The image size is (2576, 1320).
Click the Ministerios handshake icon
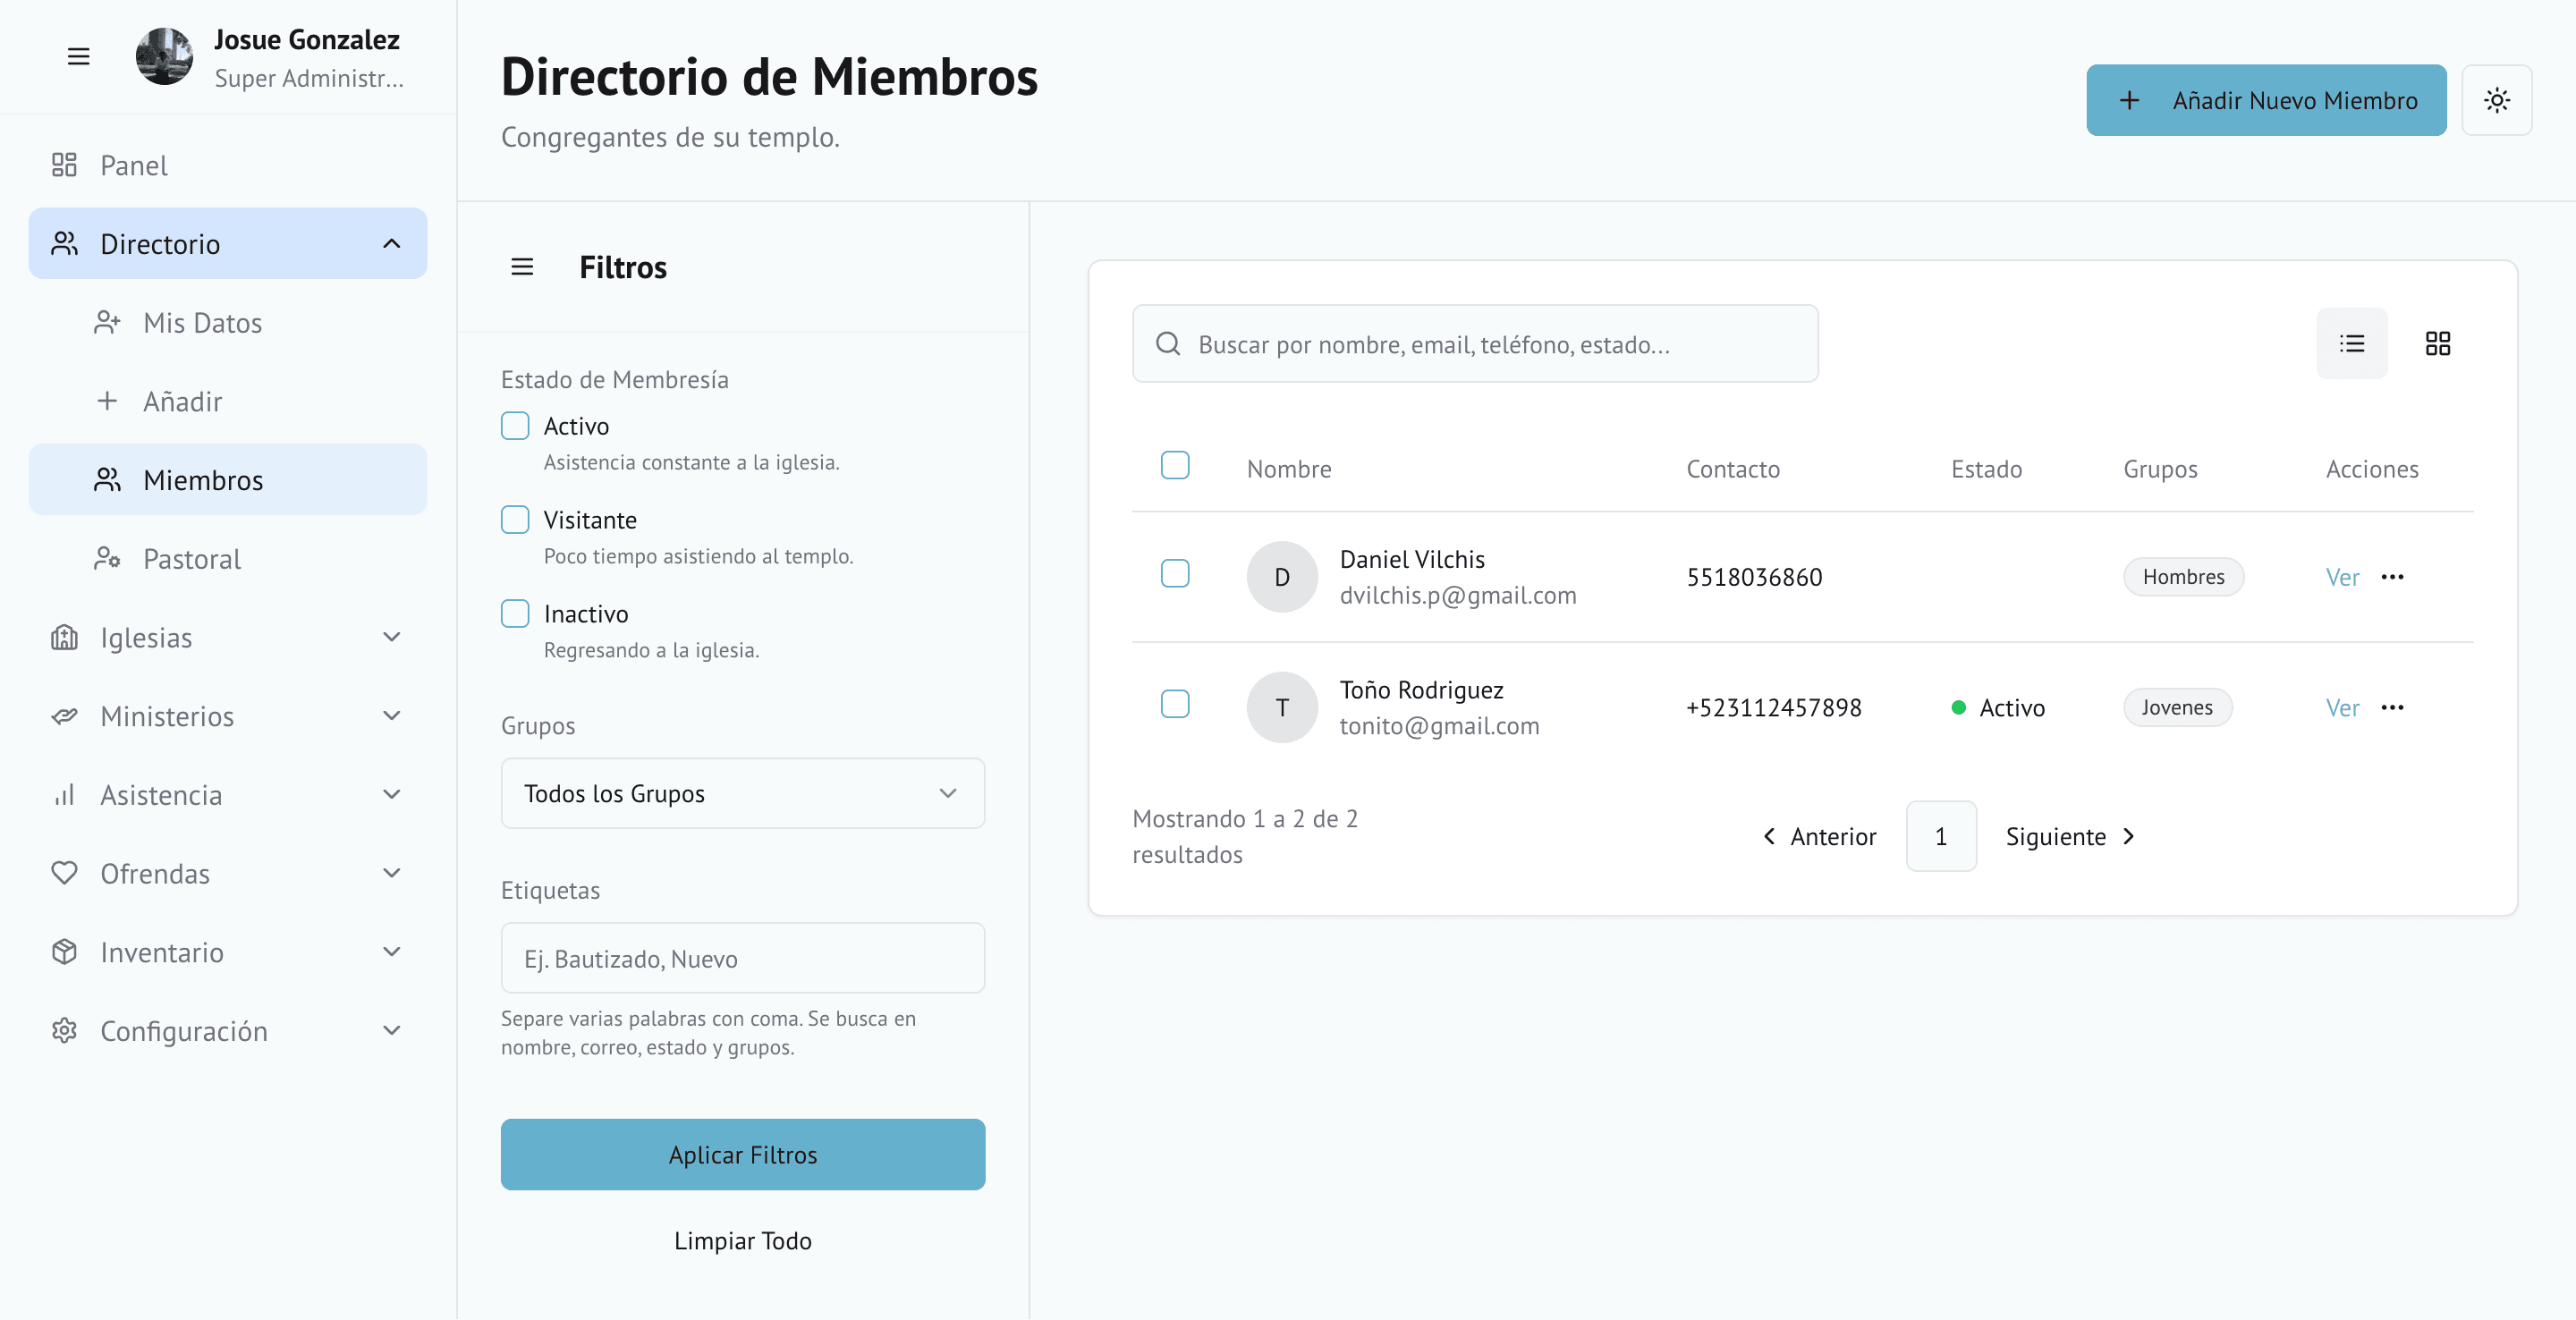point(64,716)
